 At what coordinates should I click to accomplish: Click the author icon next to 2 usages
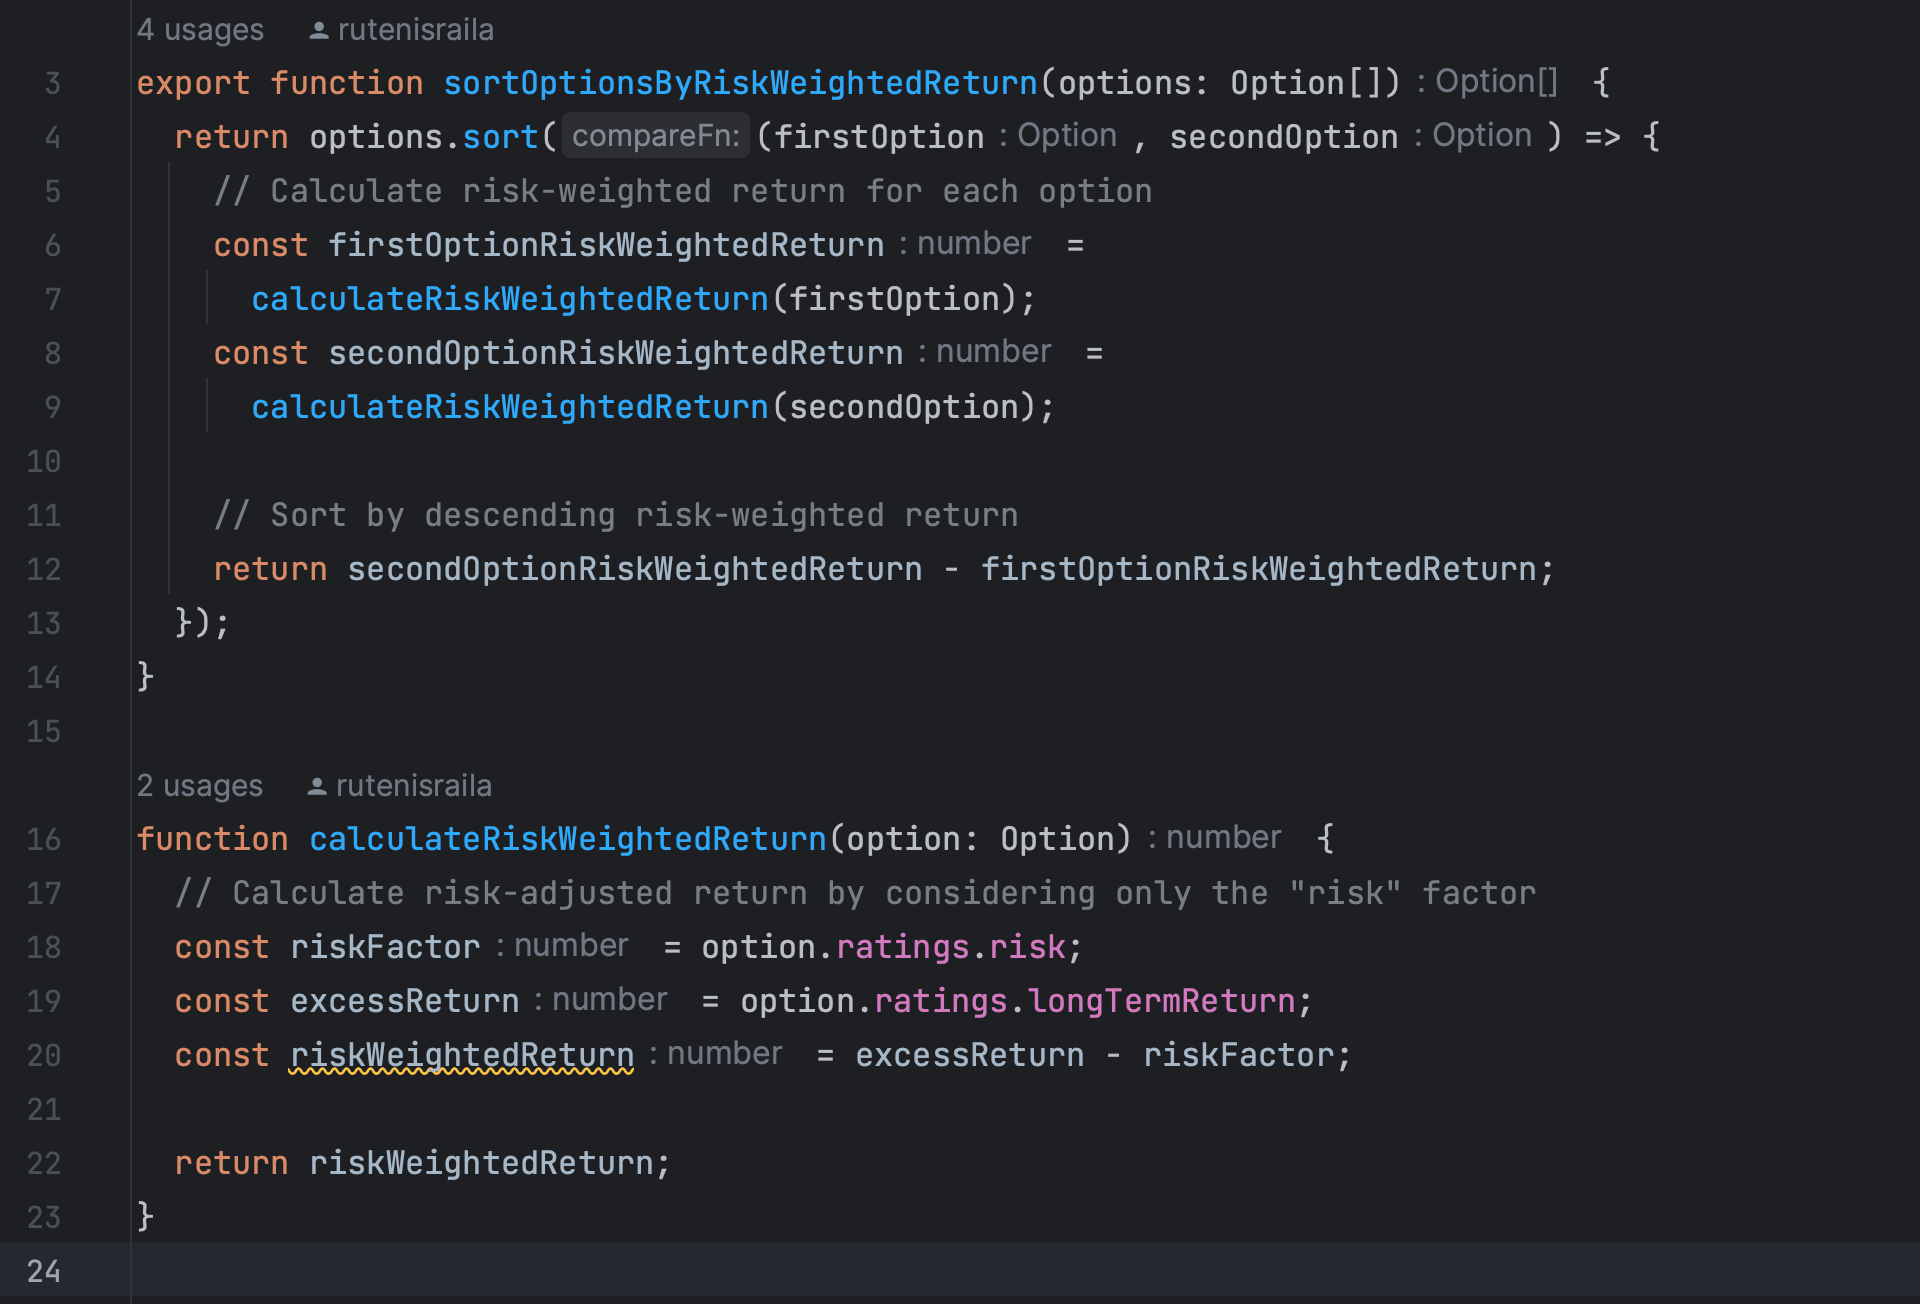[x=316, y=787]
